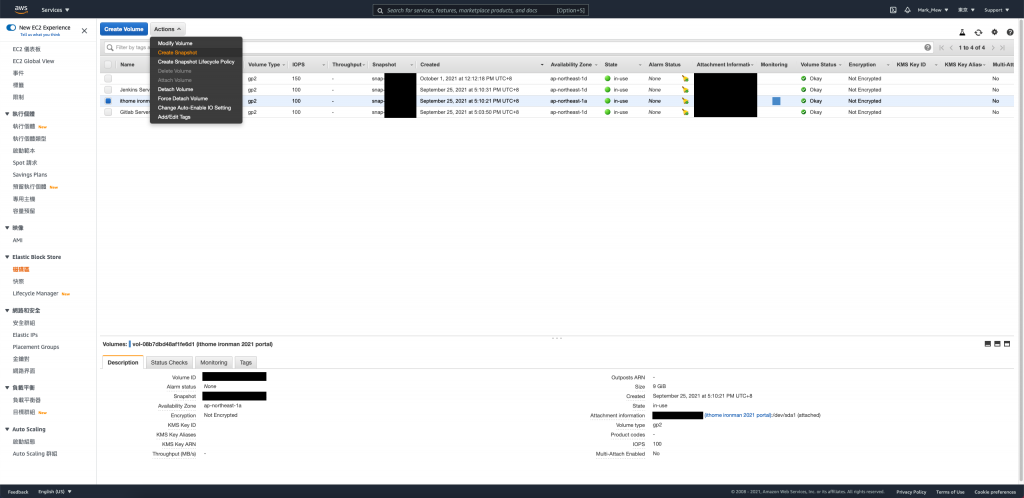Split the details pane with the middle layout icon
The image size is (1024, 498).
pos(997,344)
